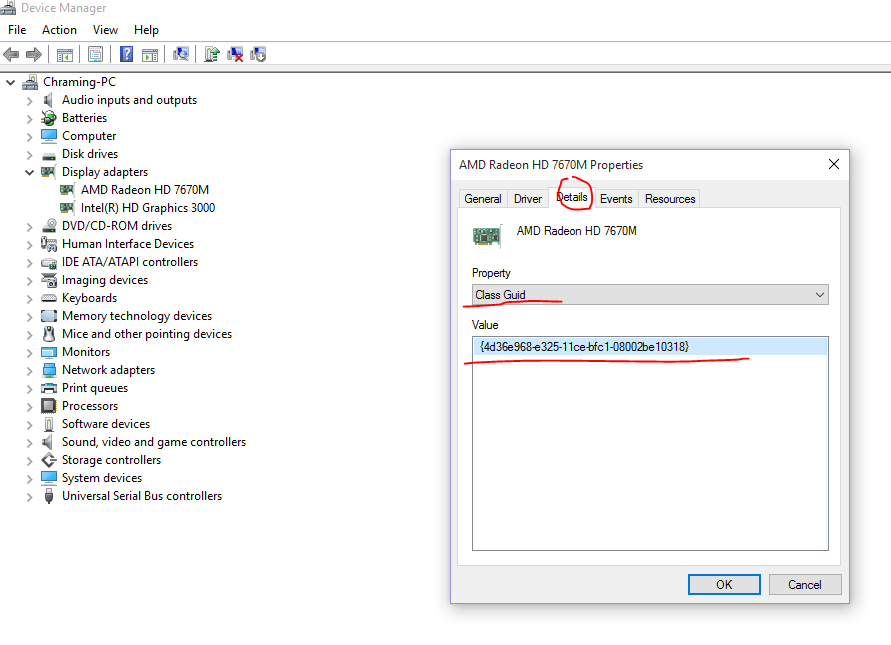This screenshot has width=891, height=645.
Task: Click Disable device down-arrow toolbar icon
Action: (258, 55)
